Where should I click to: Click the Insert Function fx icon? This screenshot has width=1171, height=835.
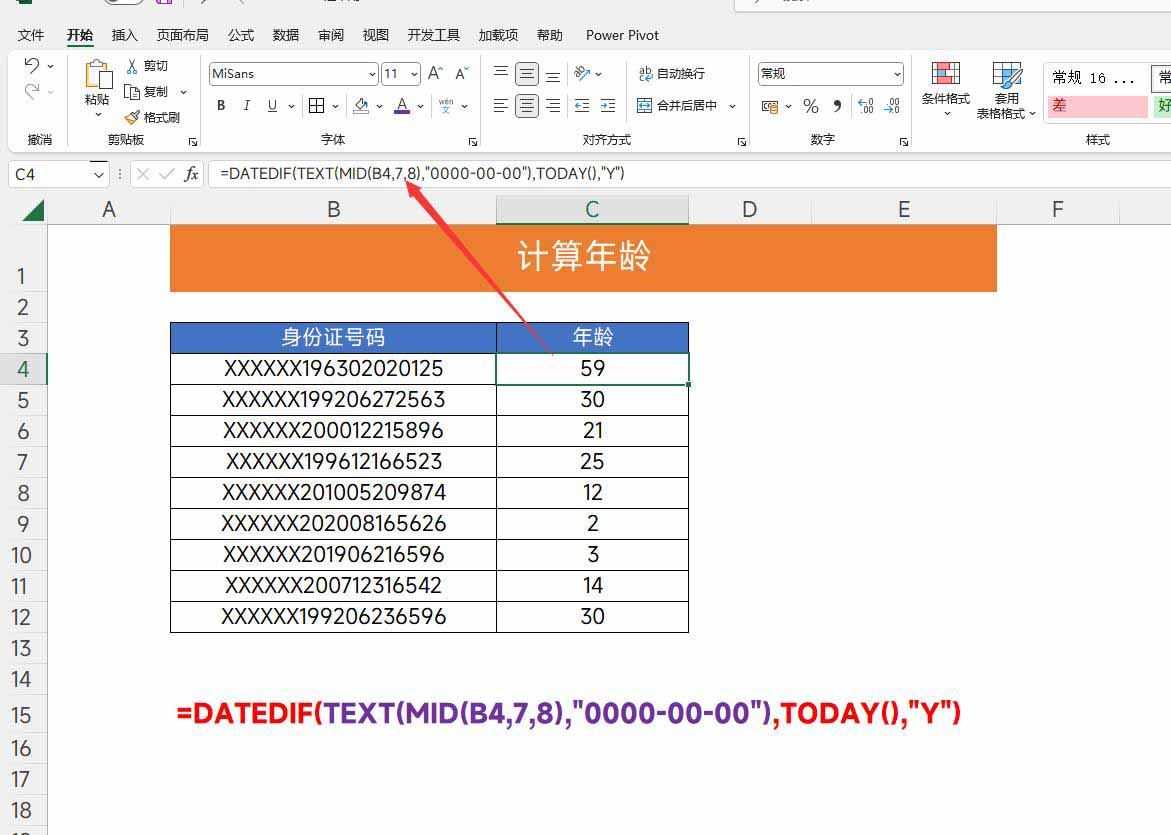point(191,173)
